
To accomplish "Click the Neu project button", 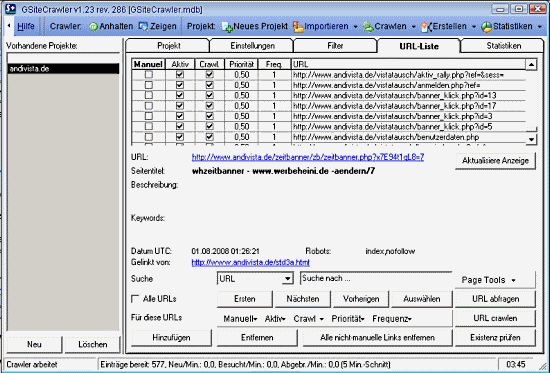I will pos(34,345).
